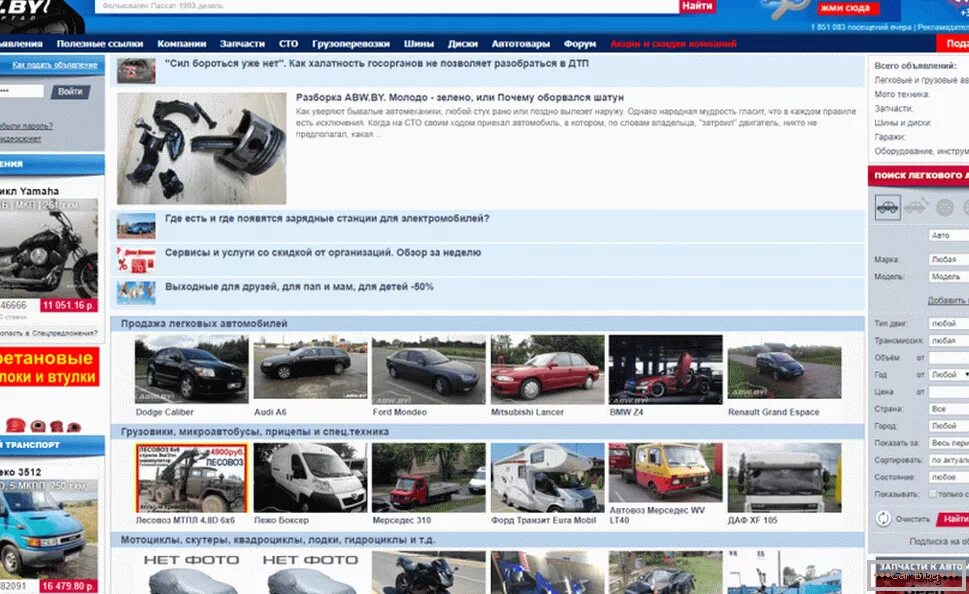Screen dimensions: 969x594
Task: Open Форд Транзит Eura Mobil photo
Action: coord(548,478)
